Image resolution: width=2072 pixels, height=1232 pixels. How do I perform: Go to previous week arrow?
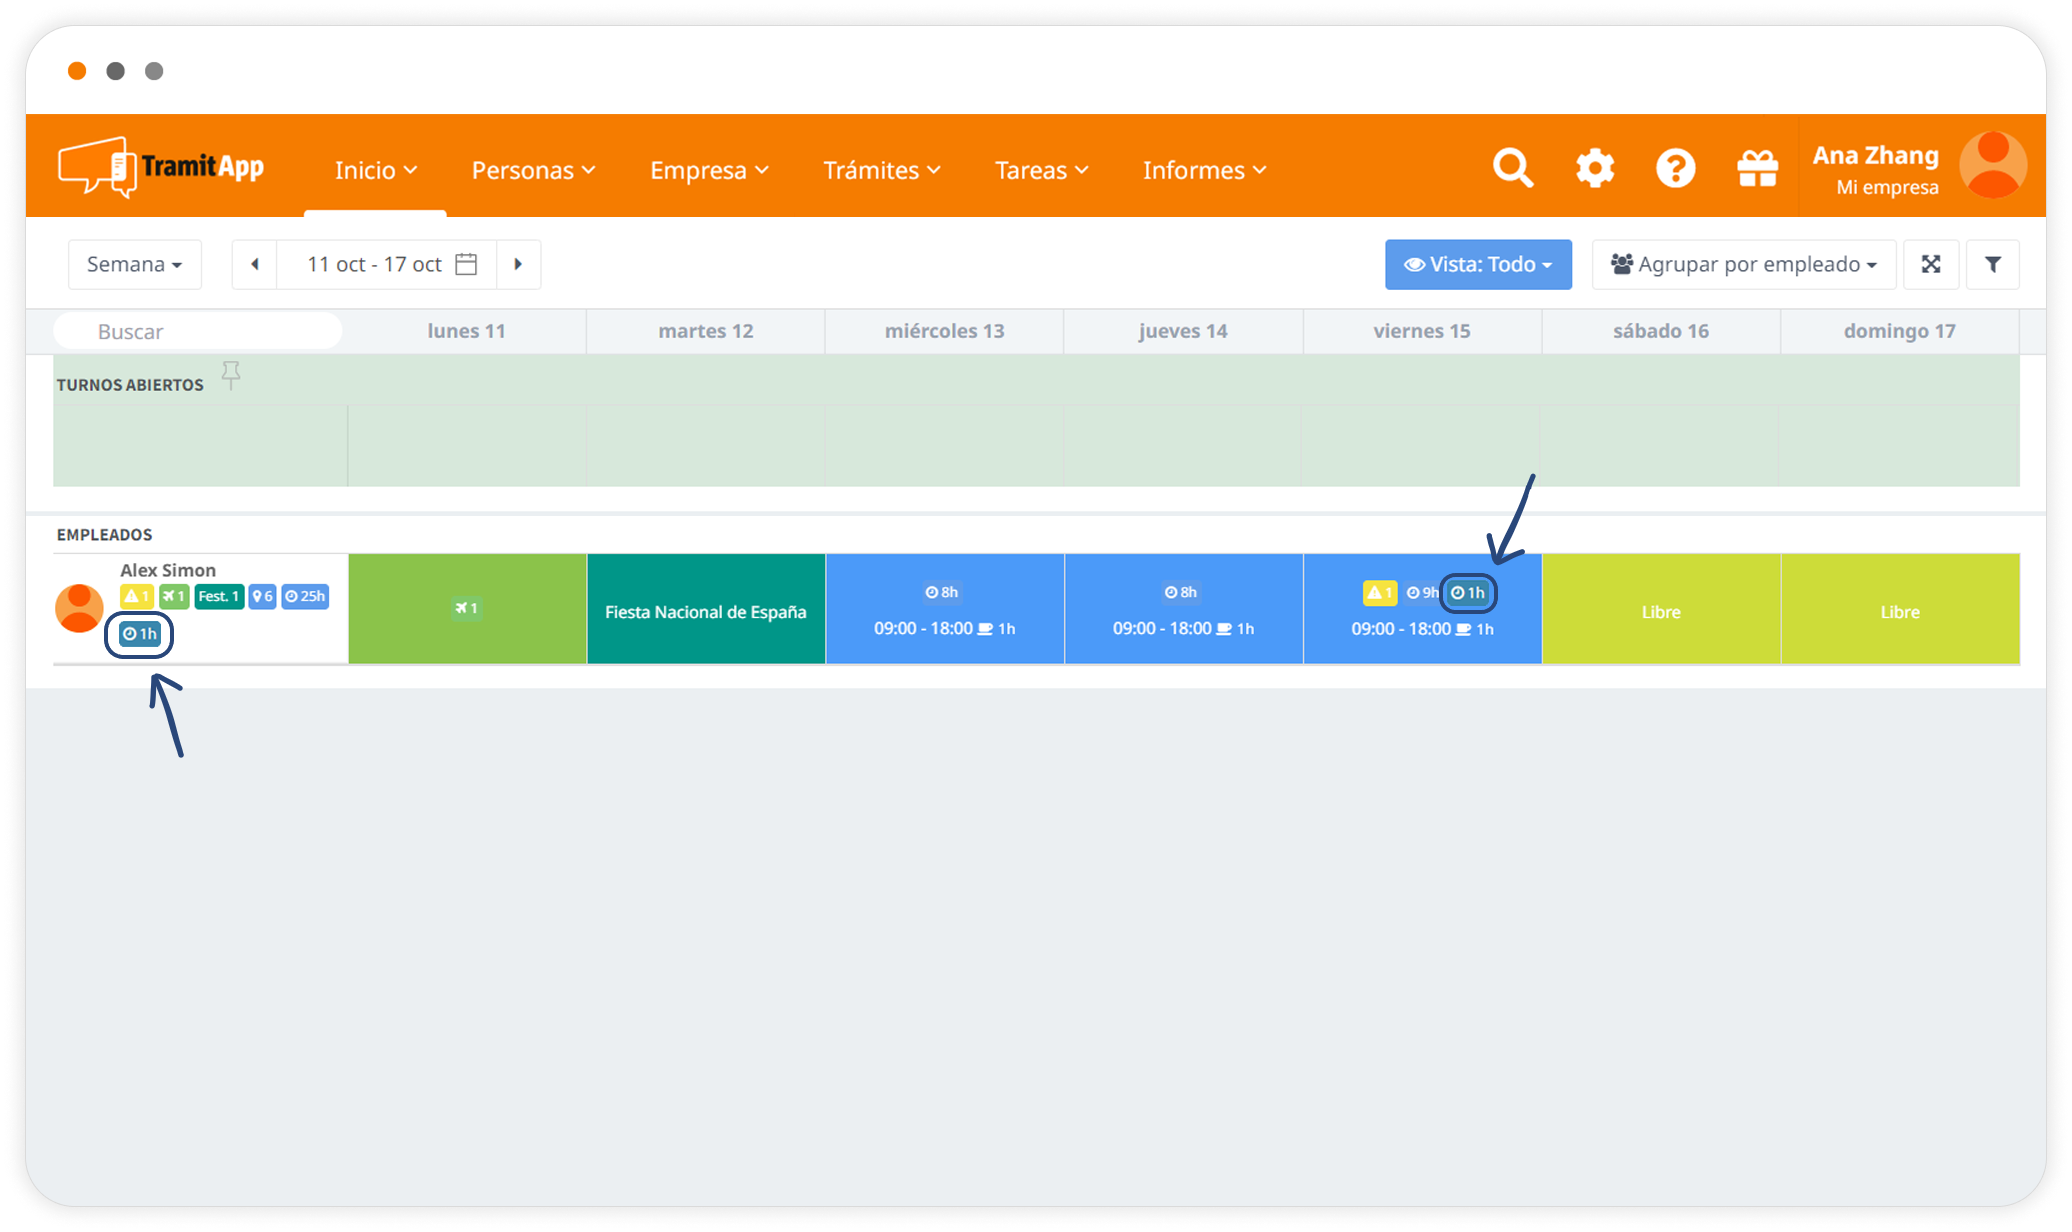255,264
